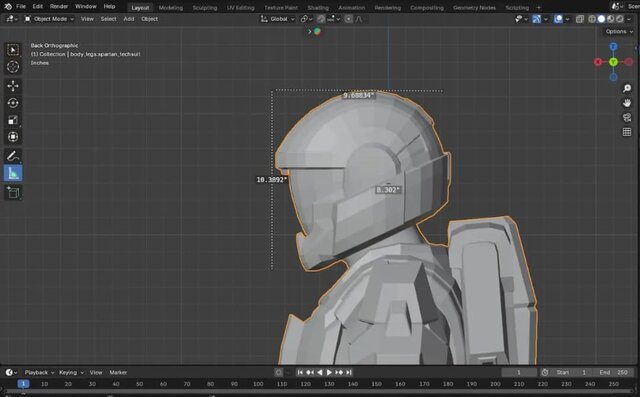Activate the 3D Cursor tool
This screenshot has width=640, height=397.
click(x=13, y=67)
